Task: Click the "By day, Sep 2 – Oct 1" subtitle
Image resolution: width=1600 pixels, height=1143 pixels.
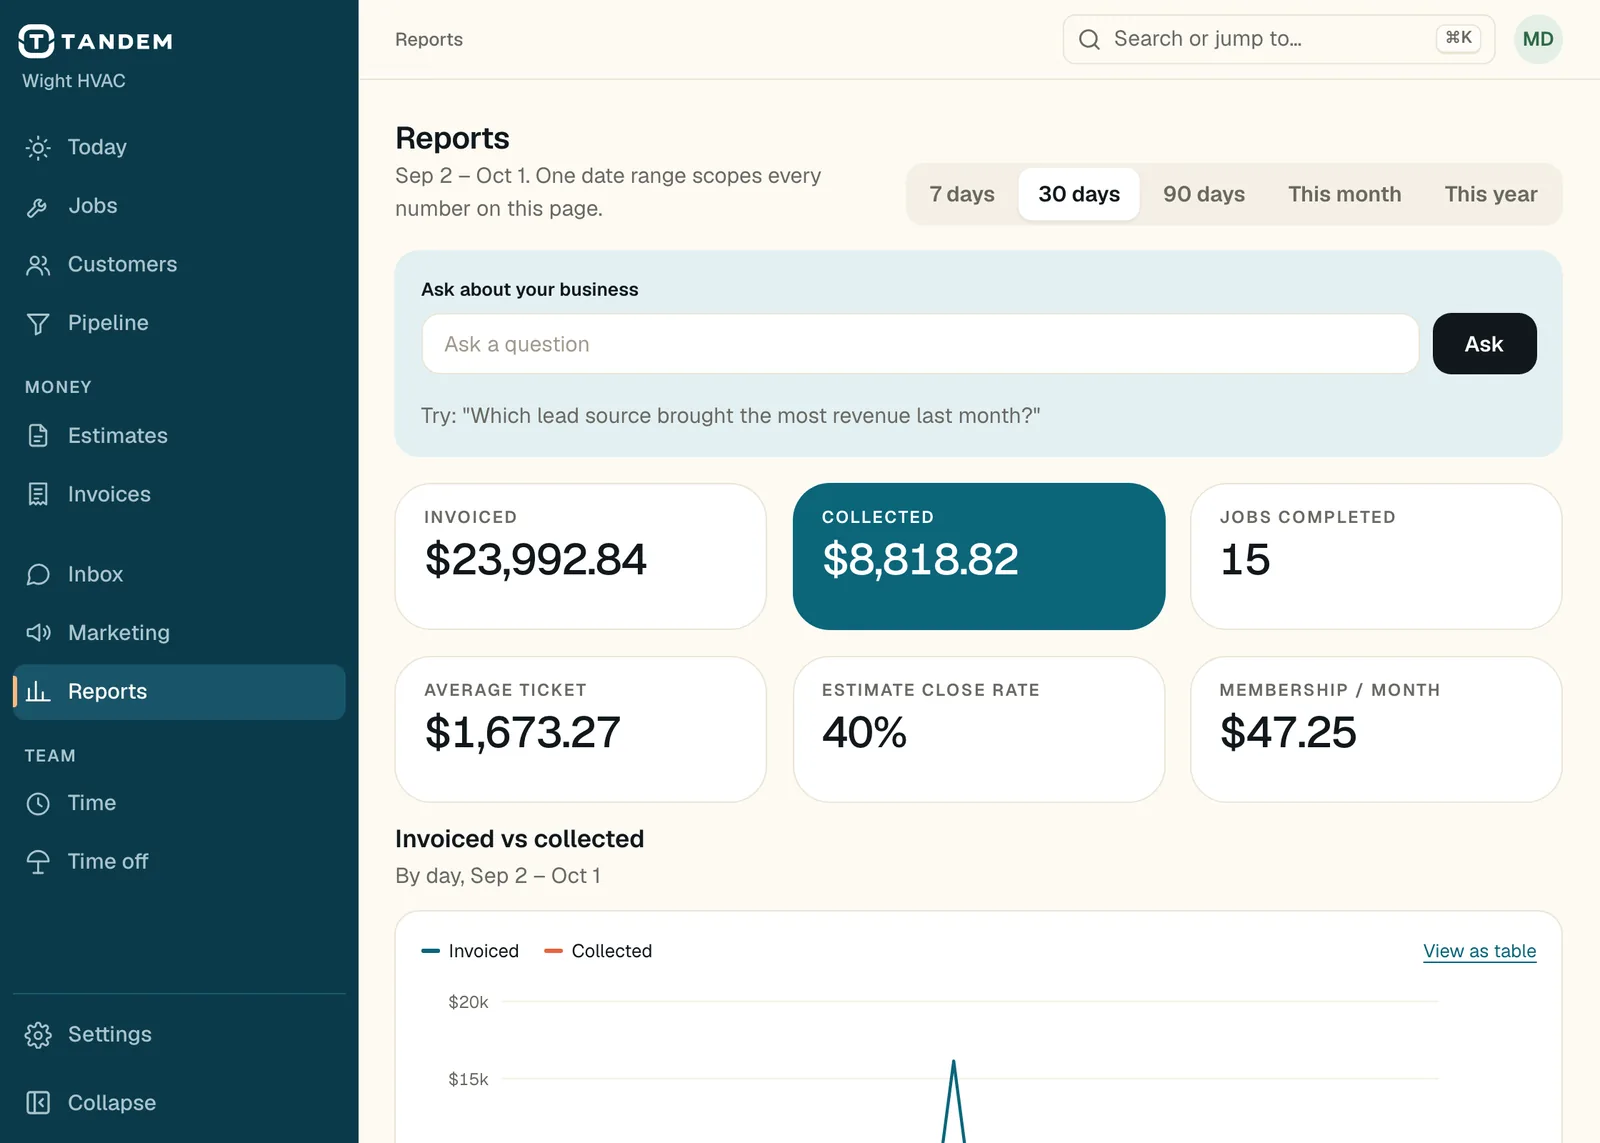Action: pyautogui.click(x=498, y=876)
